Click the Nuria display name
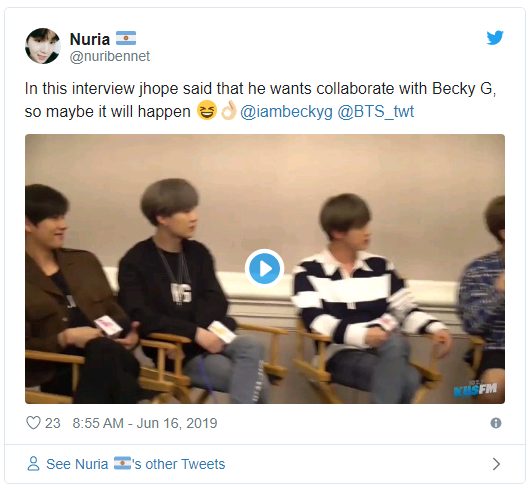Image resolution: width=530 pixels, height=490 pixels. pyautogui.click(x=90, y=39)
